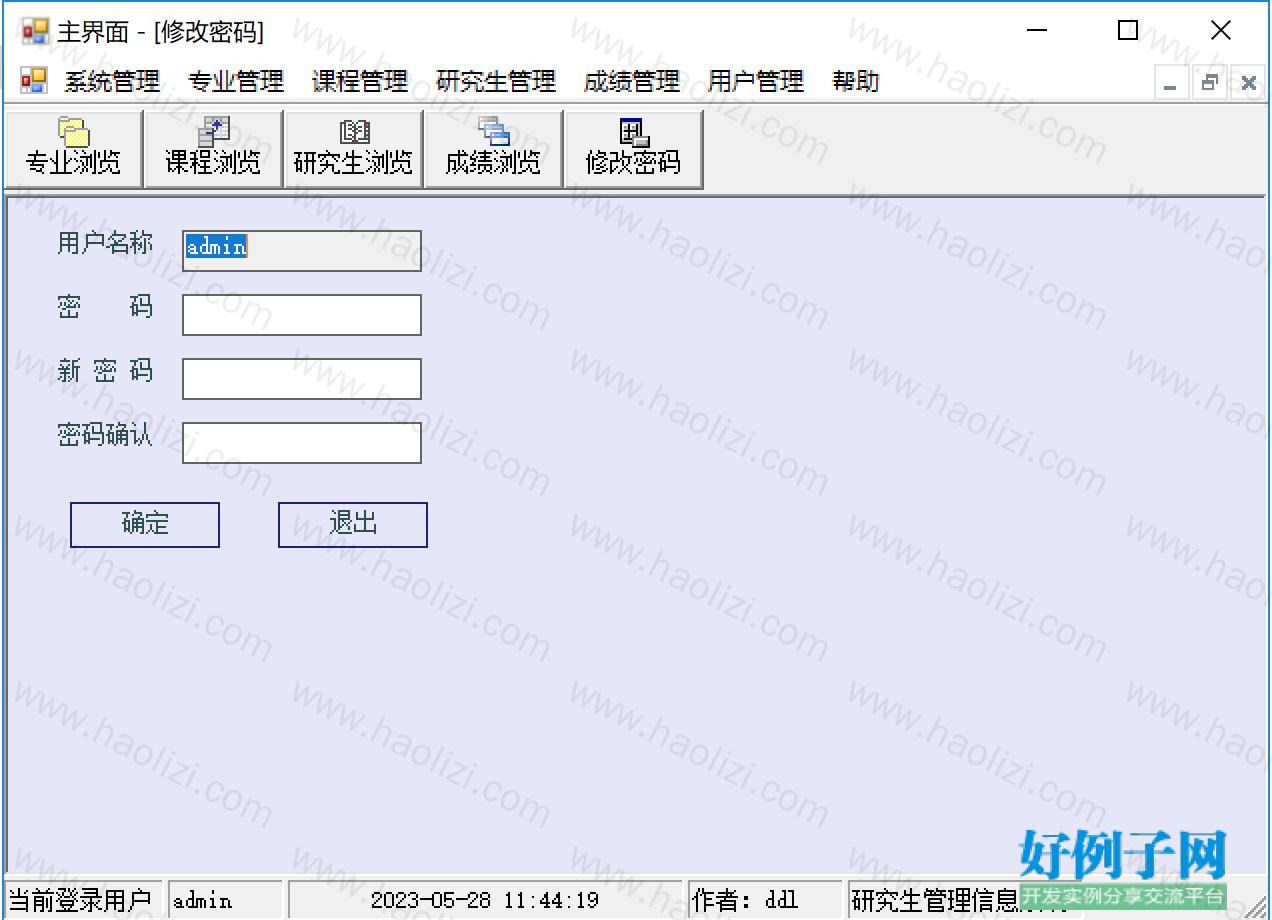
Task: Focus the 密码 input field
Action: [302, 315]
